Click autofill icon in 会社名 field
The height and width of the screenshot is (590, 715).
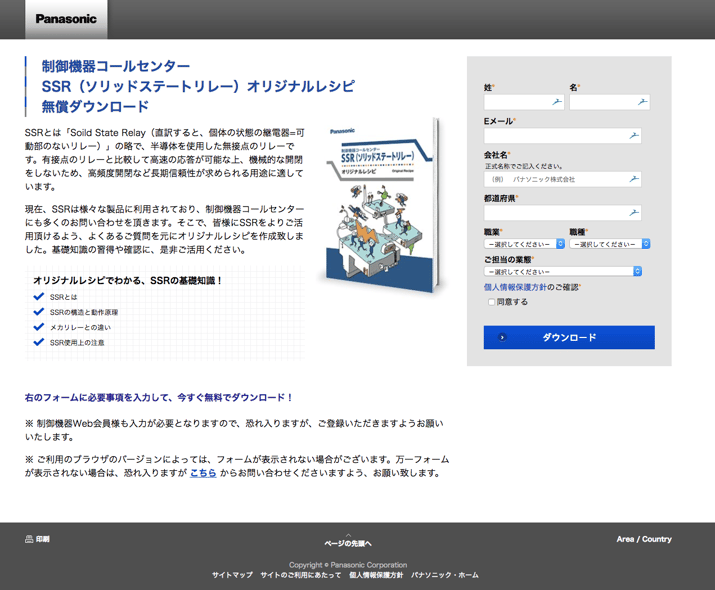pos(633,179)
